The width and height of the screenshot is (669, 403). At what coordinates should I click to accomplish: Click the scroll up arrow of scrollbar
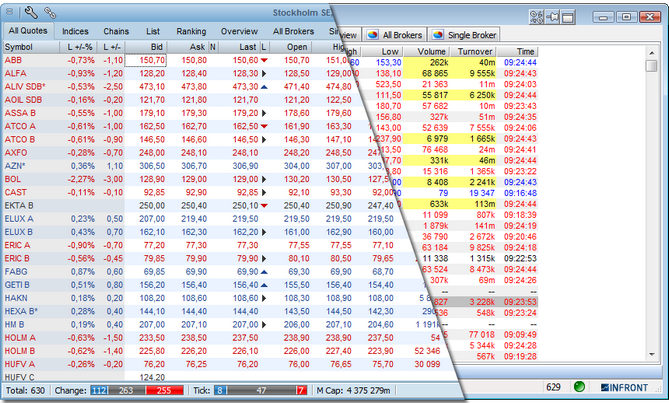(x=652, y=53)
